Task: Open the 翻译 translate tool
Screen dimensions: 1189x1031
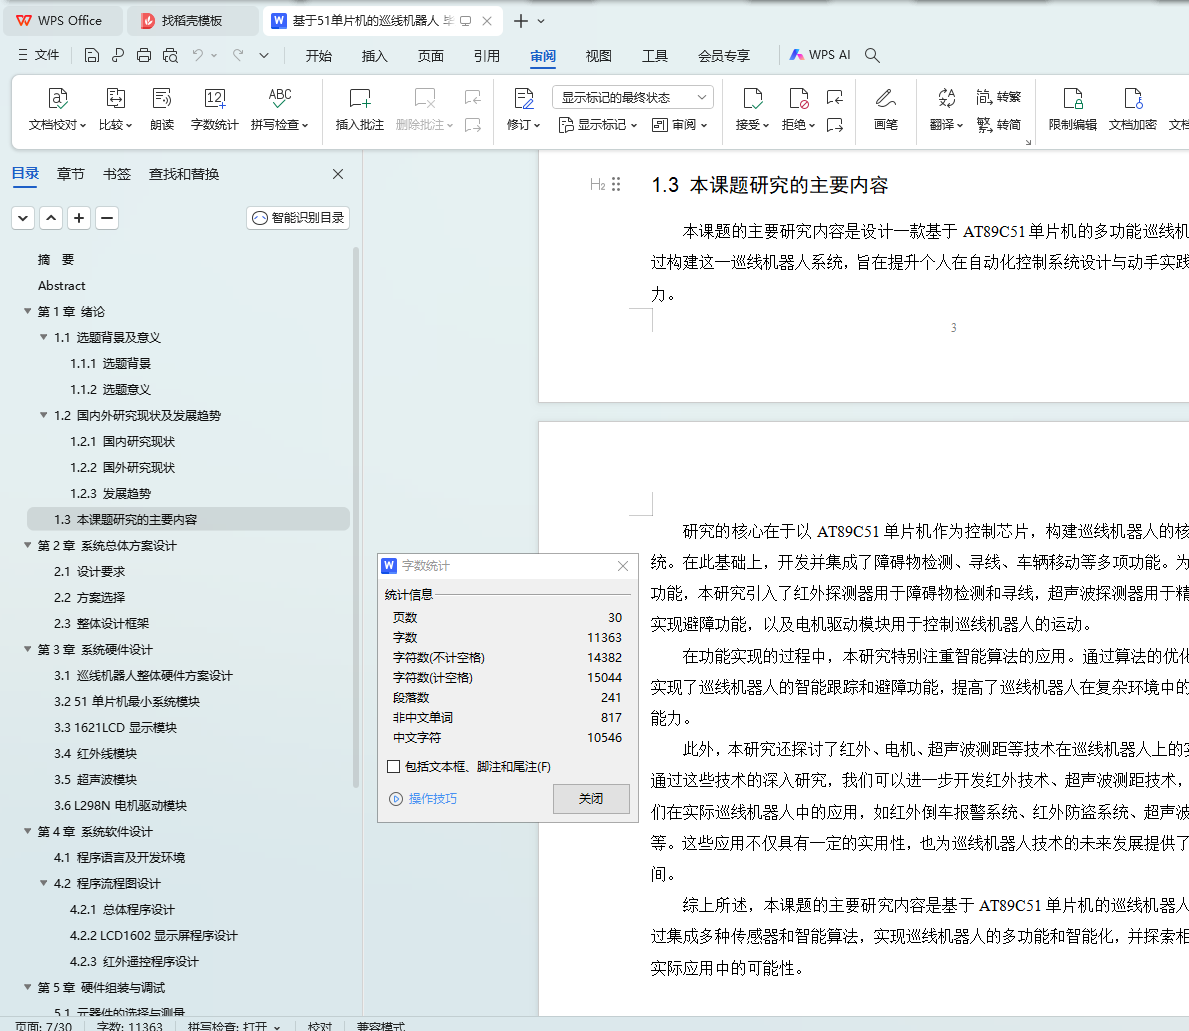Action: coord(946,109)
